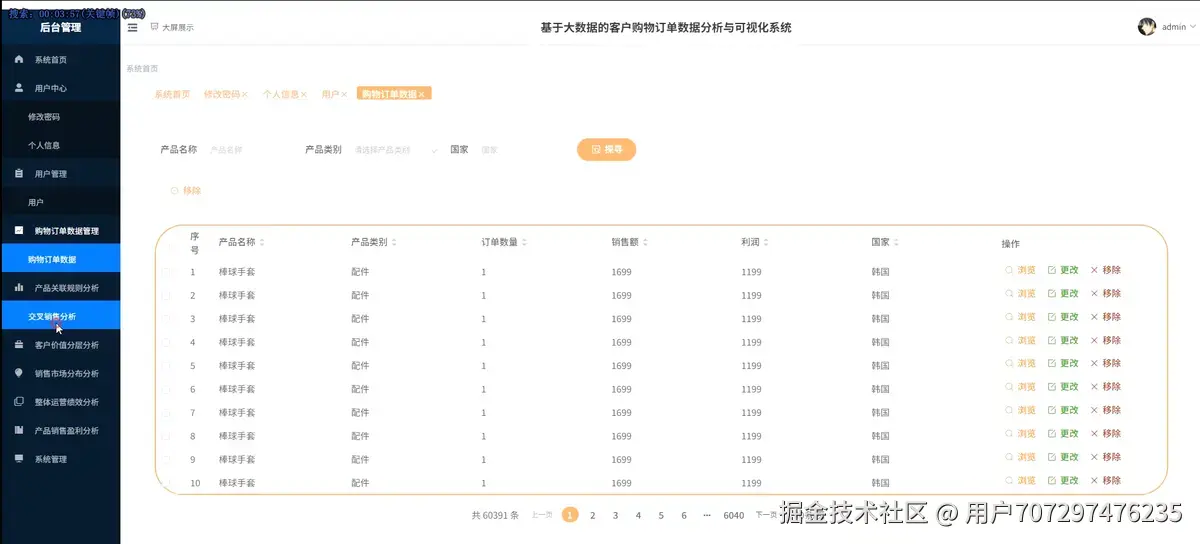Go to page 2 in pagination
Image resolution: width=1200 pixels, height=544 pixels.
tap(592, 515)
